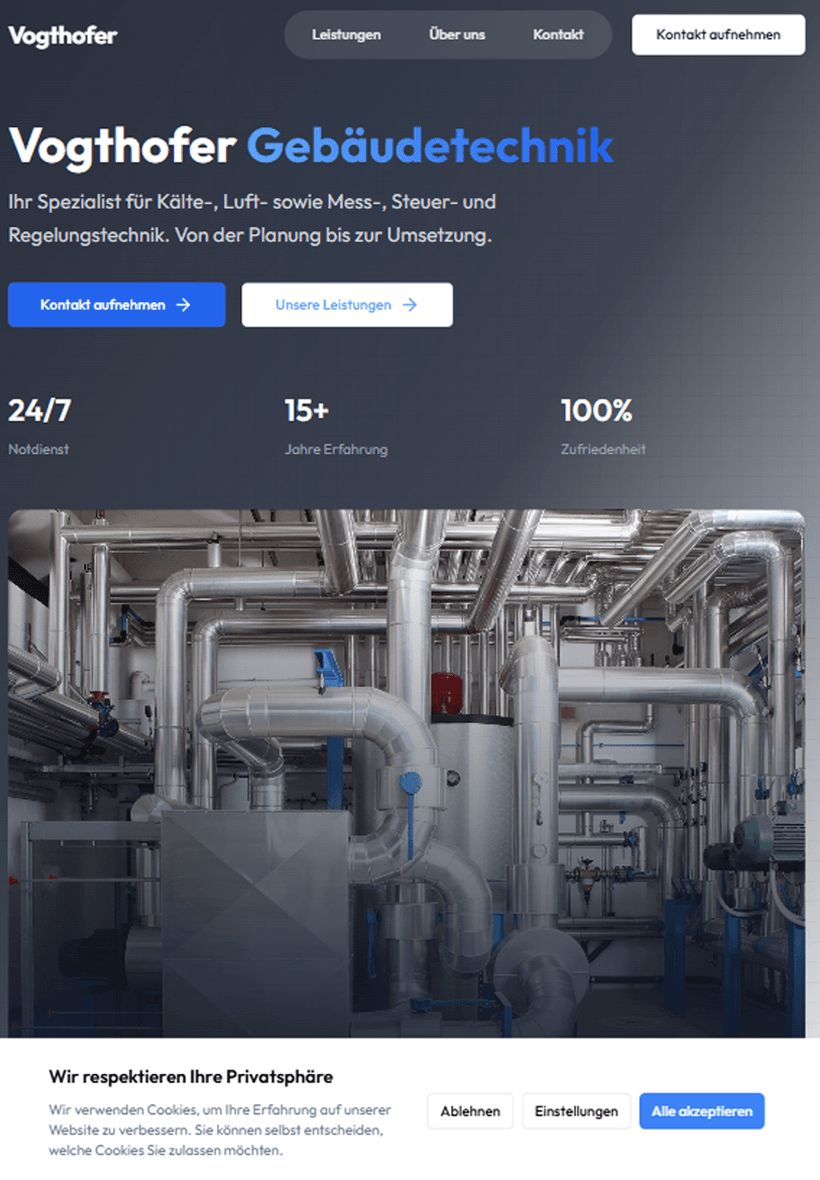The width and height of the screenshot is (820, 1180).
Task: Select Kontakt in the navigation bar
Action: pyautogui.click(x=558, y=34)
